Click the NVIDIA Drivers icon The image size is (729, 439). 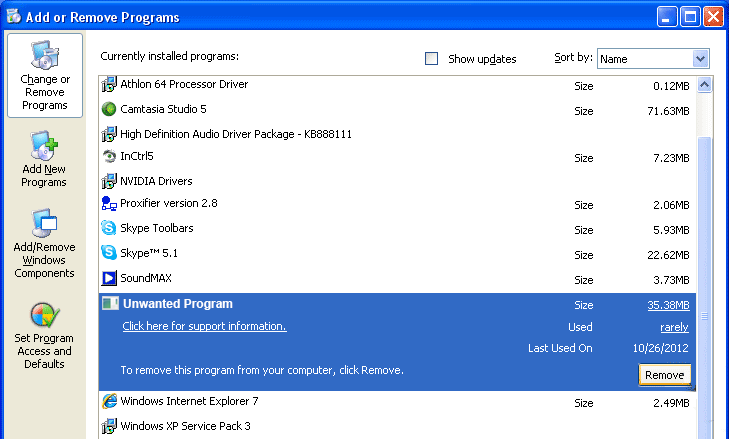(109, 181)
